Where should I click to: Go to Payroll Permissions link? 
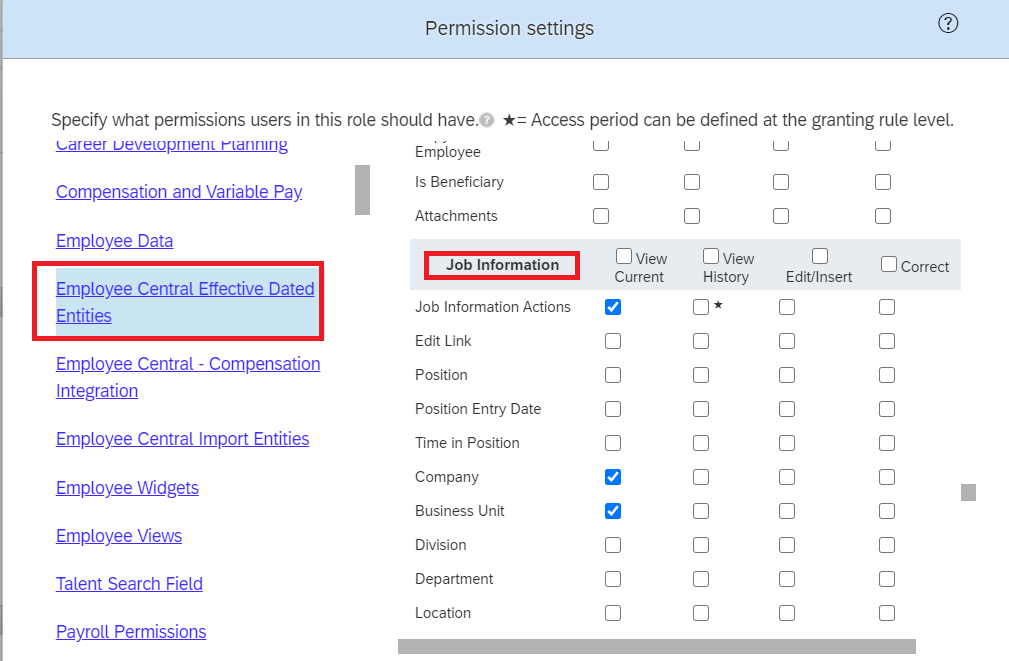coord(131,632)
